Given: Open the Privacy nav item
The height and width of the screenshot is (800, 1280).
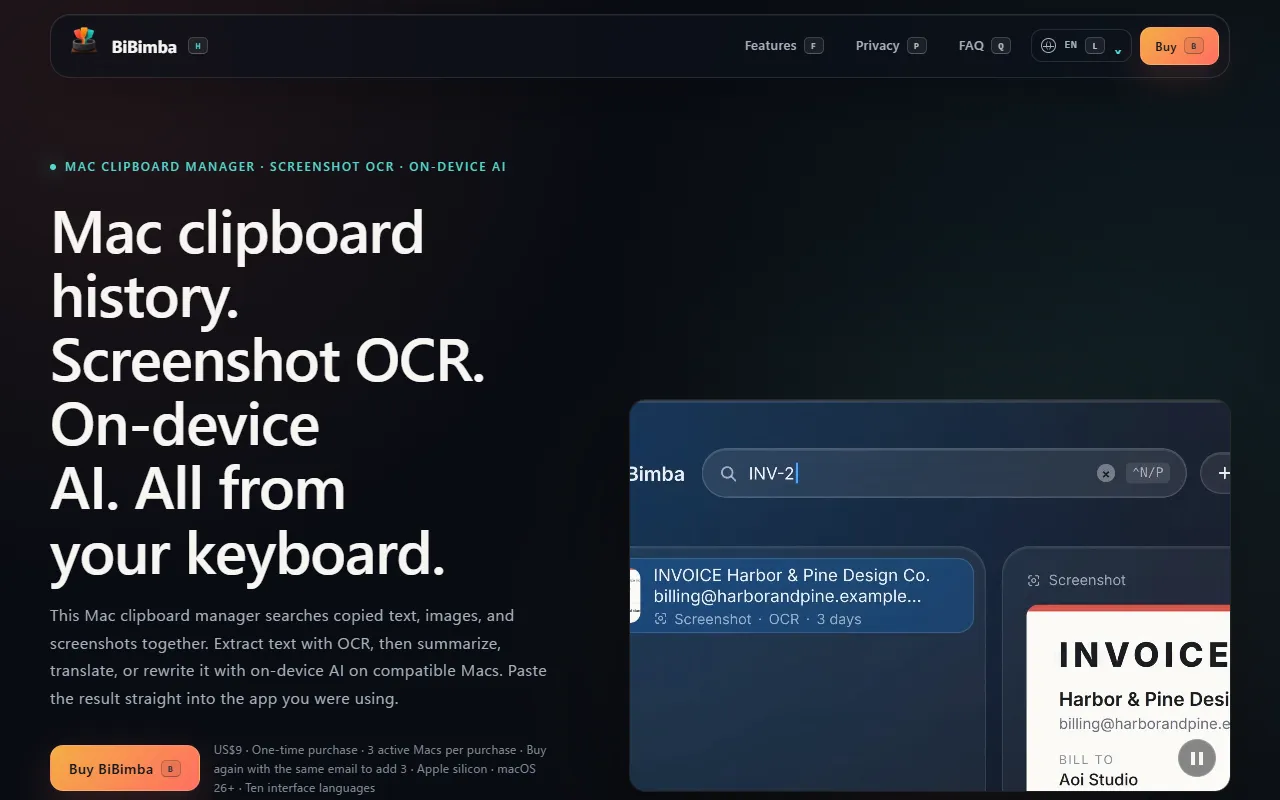Looking at the screenshot, I should coord(891,46).
